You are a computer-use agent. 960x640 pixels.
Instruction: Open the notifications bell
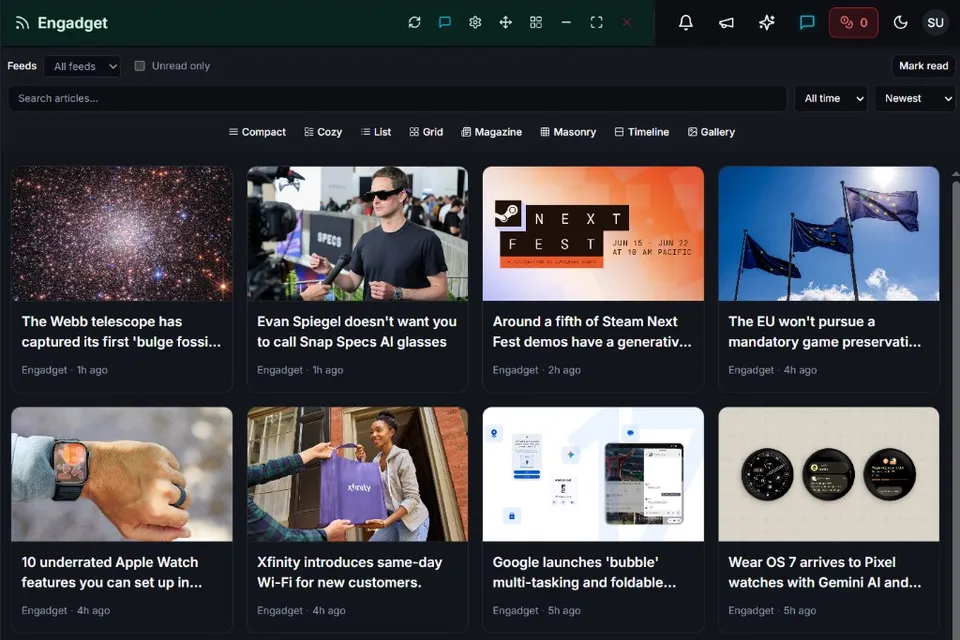click(686, 23)
